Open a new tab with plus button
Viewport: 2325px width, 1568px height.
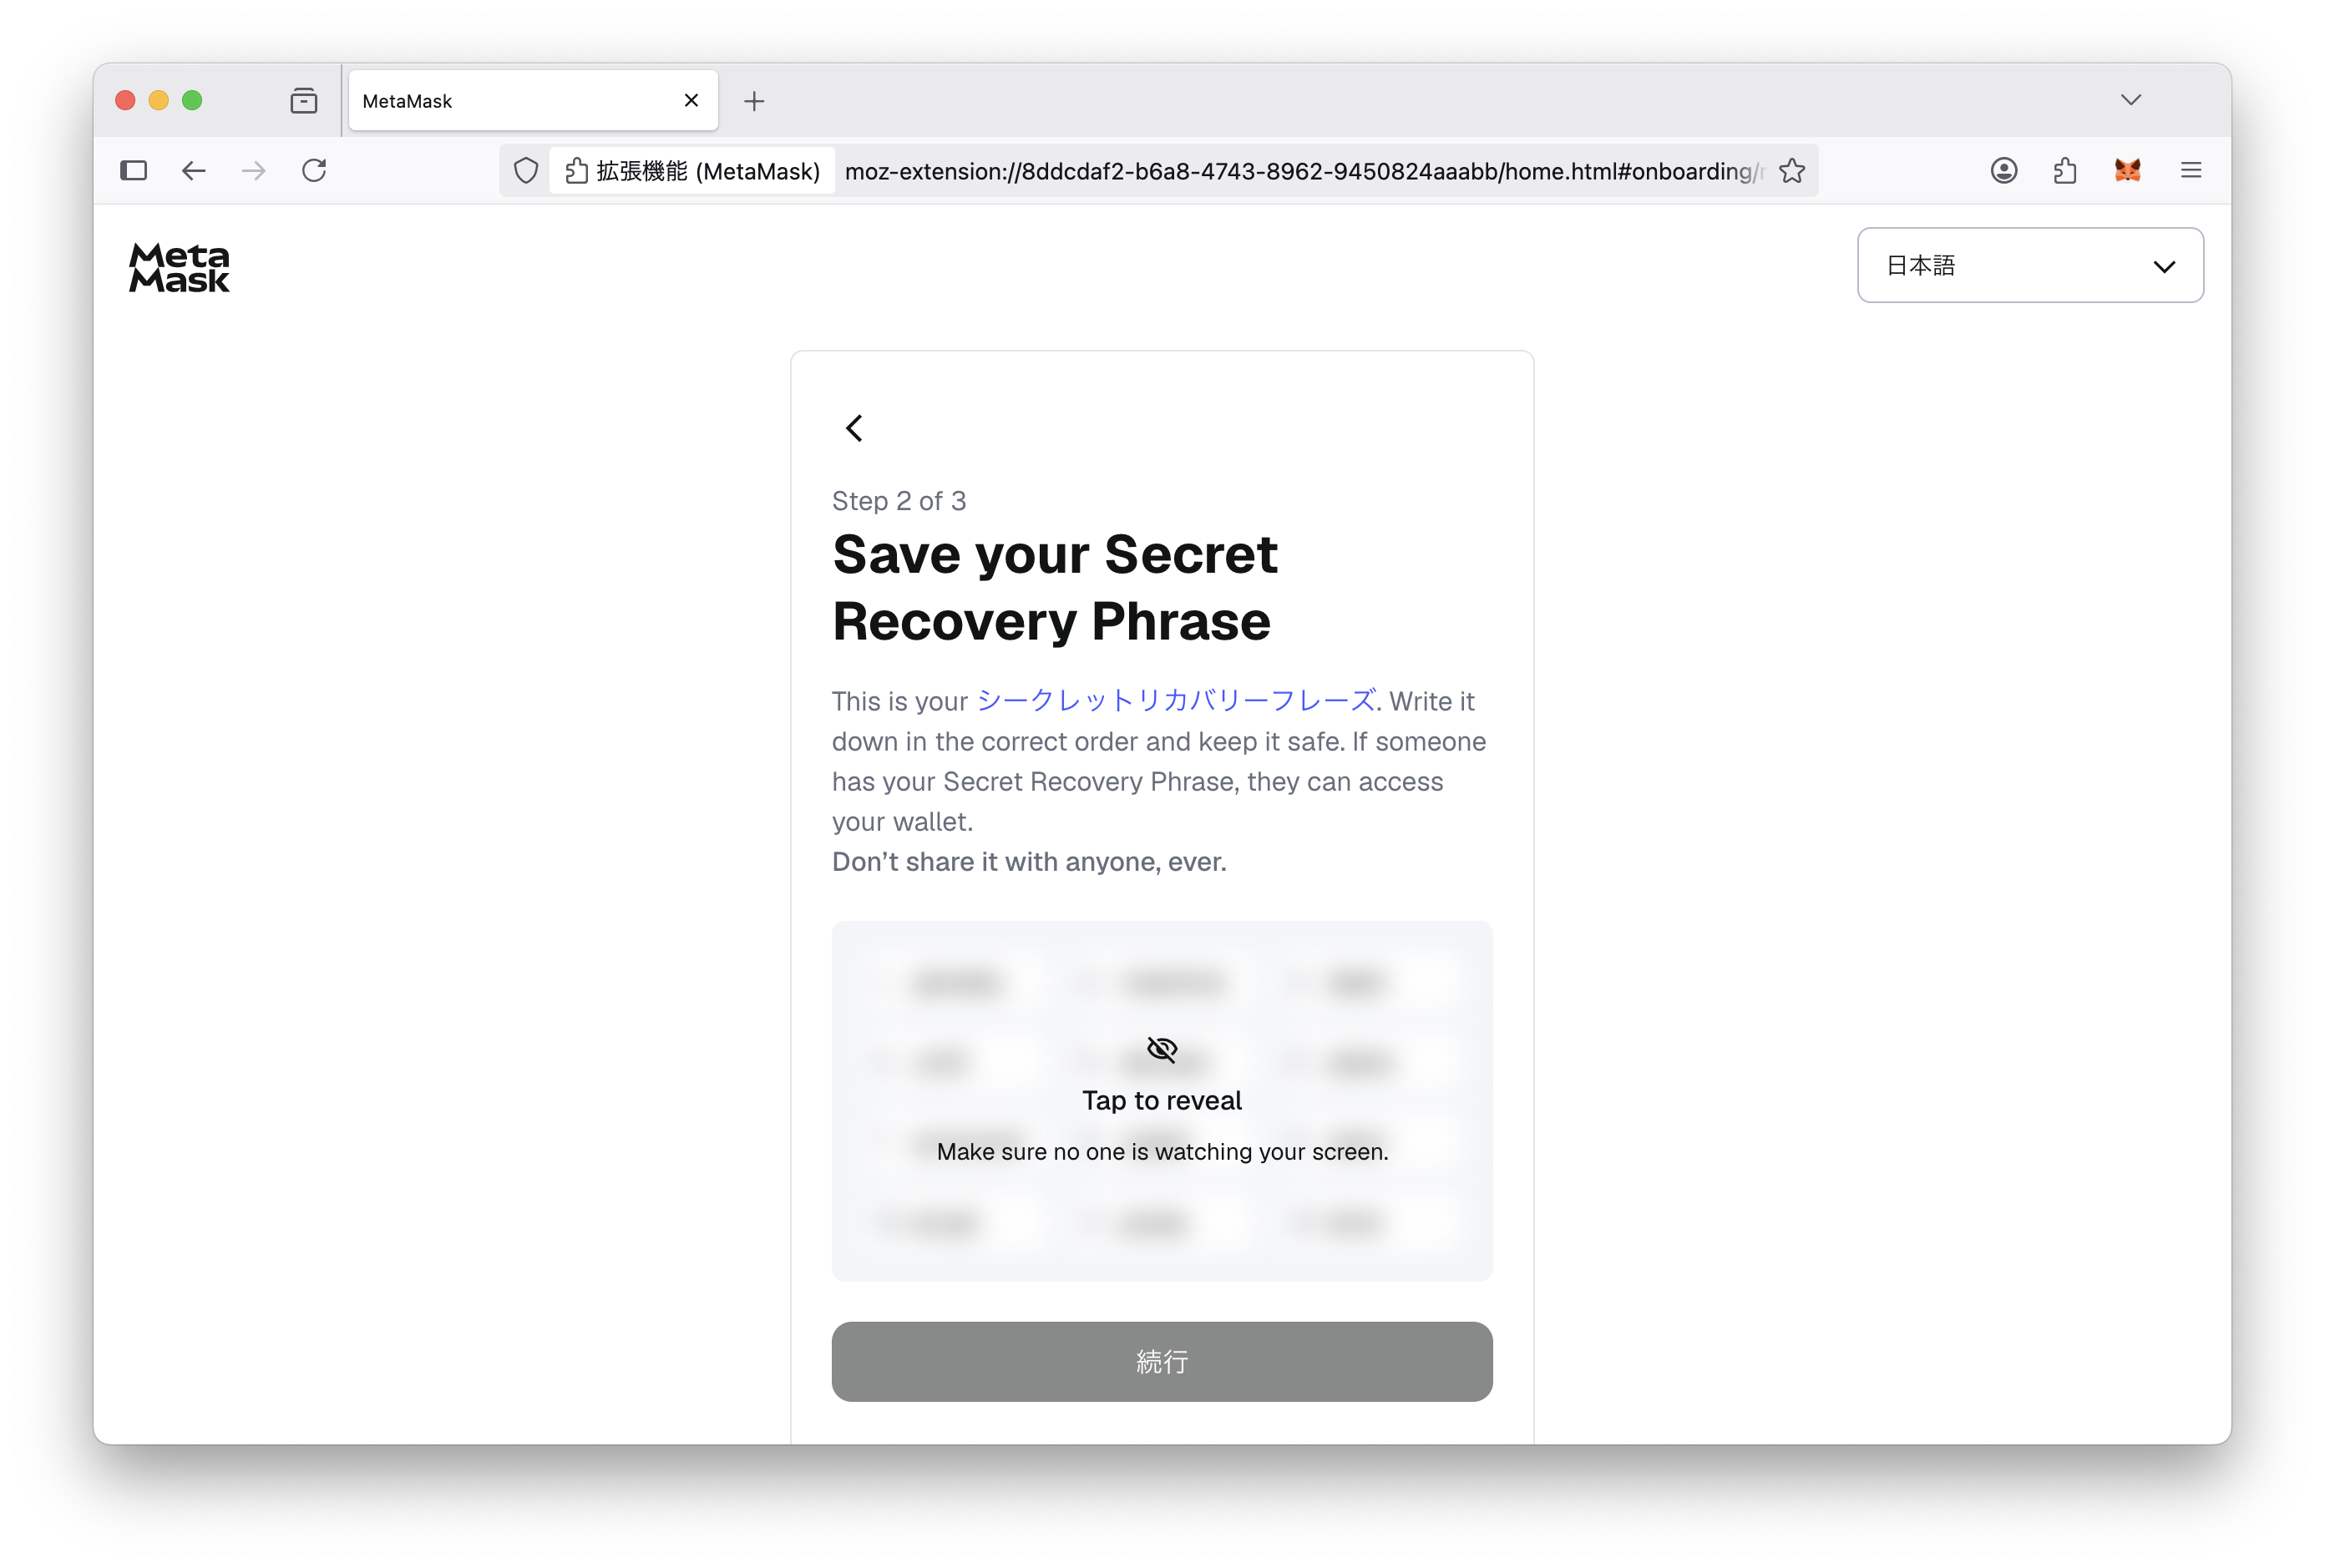coord(754,101)
